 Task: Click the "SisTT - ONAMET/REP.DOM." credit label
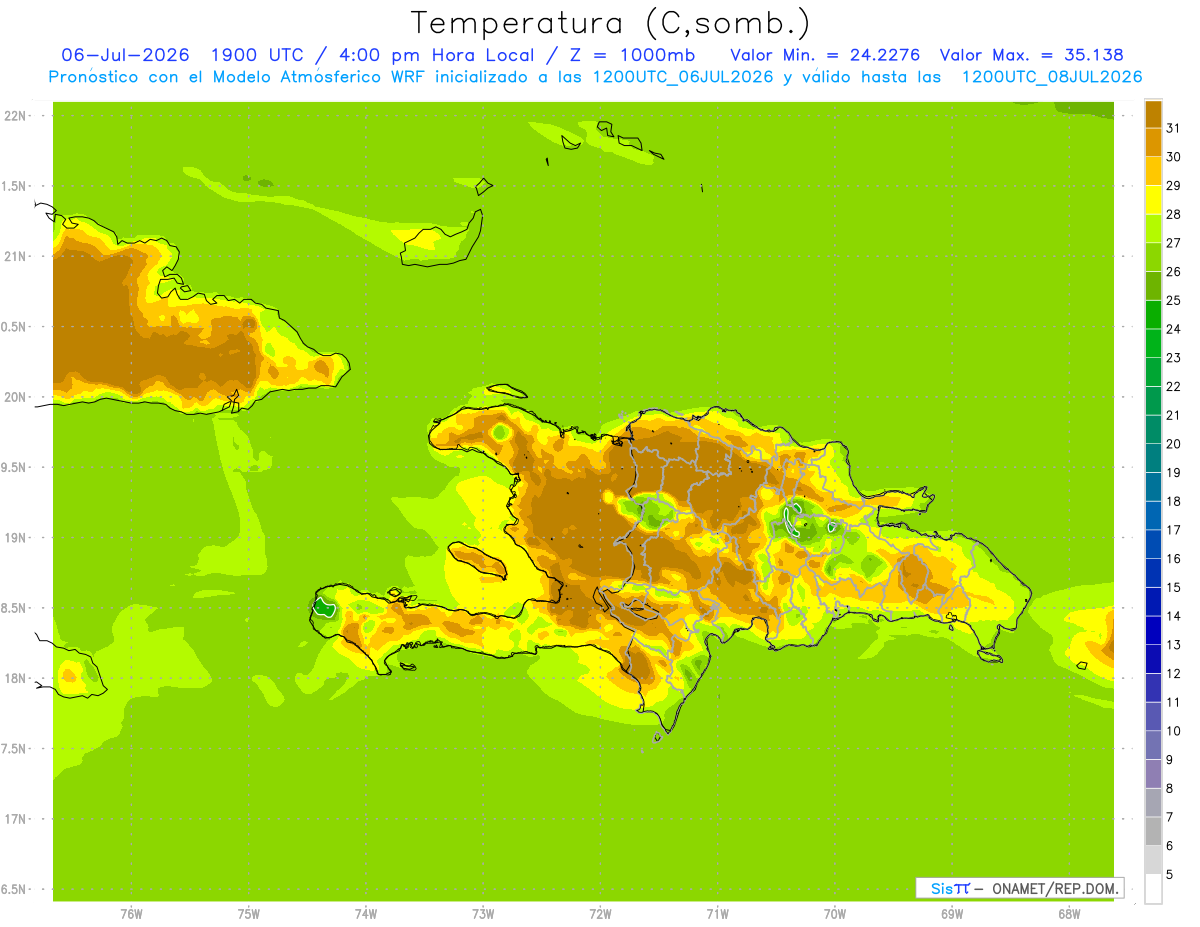click(x=1021, y=888)
